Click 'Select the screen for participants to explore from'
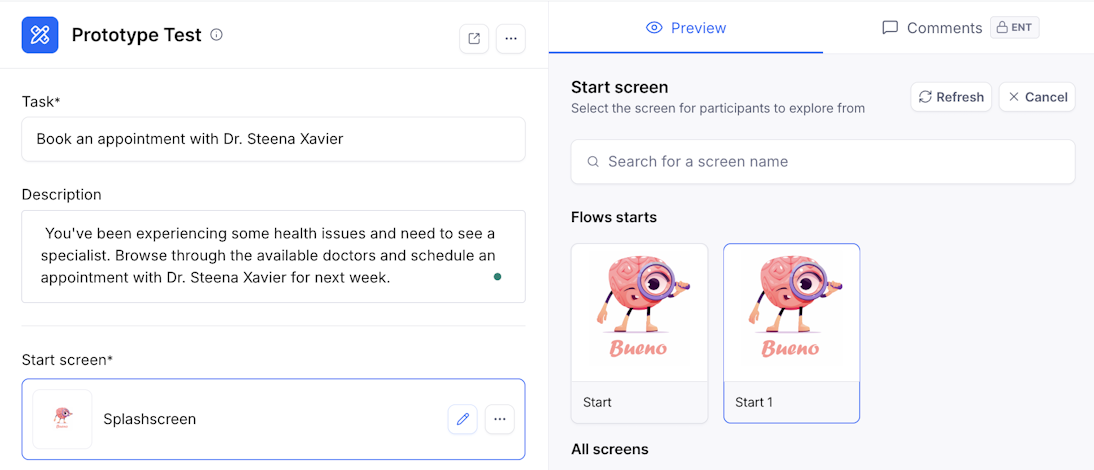This screenshot has height=470, width=1094. (718, 109)
